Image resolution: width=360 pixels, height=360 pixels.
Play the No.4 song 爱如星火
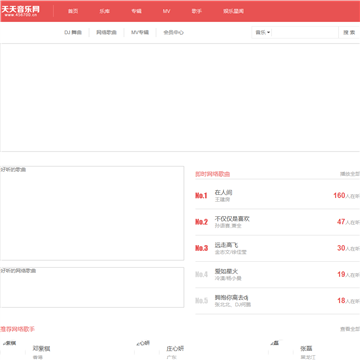pos(226,271)
